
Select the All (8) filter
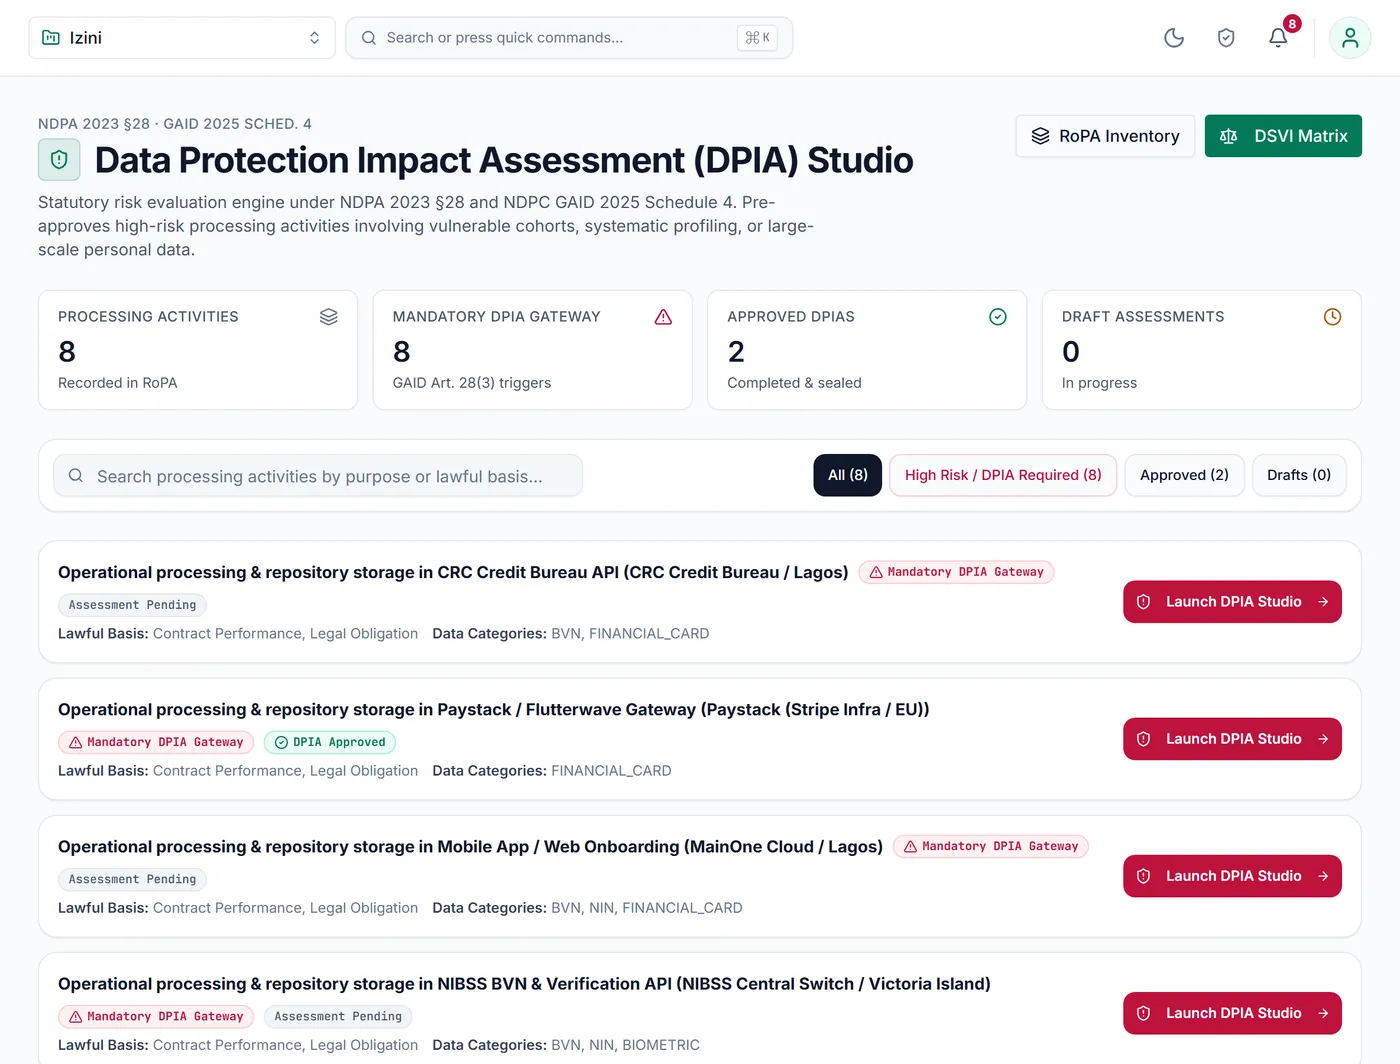pyautogui.click(x=848, y=475)
